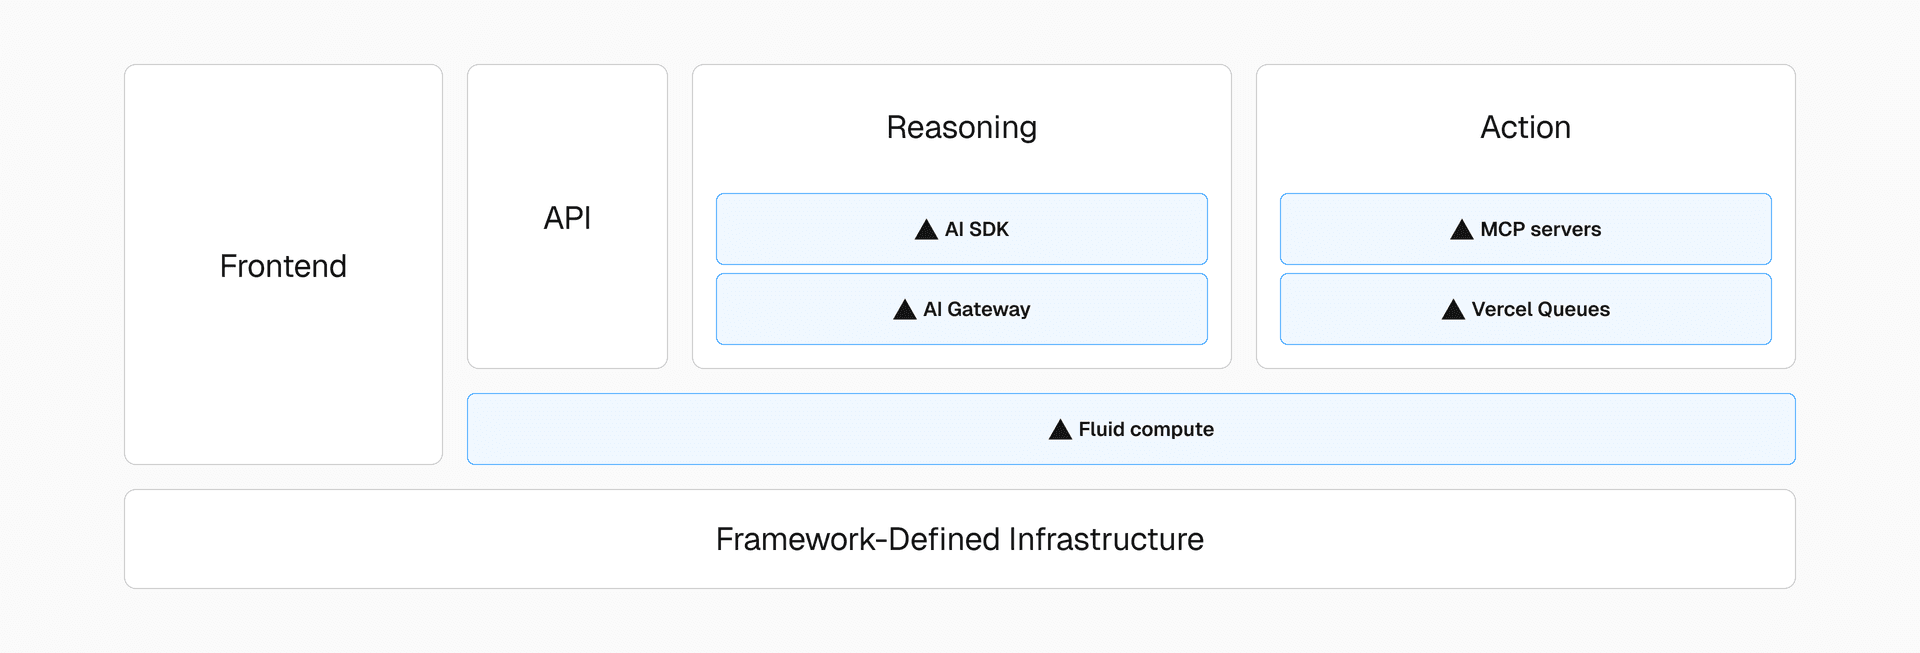Image resolution: width=1920 pixels, height=653 pixels.
Task: Click the word Infrastructure in the bottom box
Action: [x=1105, y=540]
